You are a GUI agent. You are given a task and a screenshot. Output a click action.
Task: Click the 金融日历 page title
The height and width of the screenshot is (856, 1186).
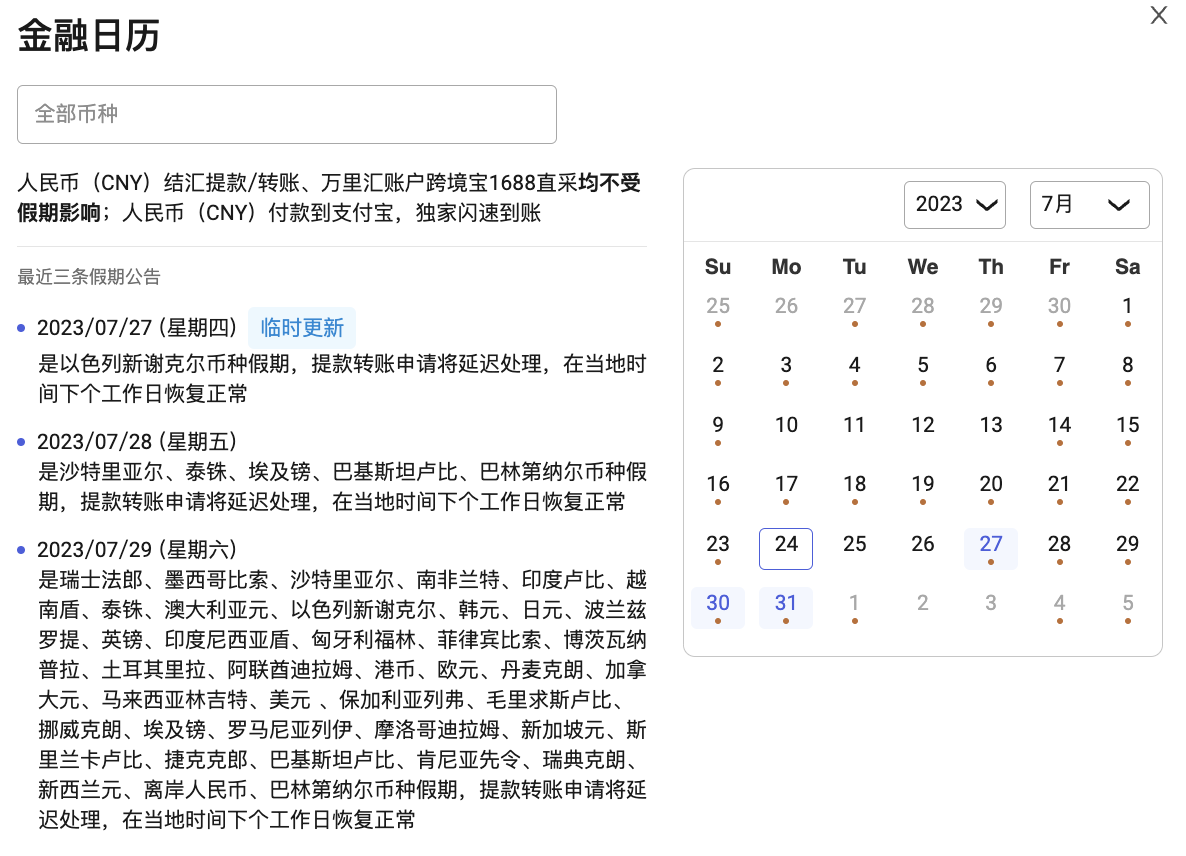pos(90,33)
